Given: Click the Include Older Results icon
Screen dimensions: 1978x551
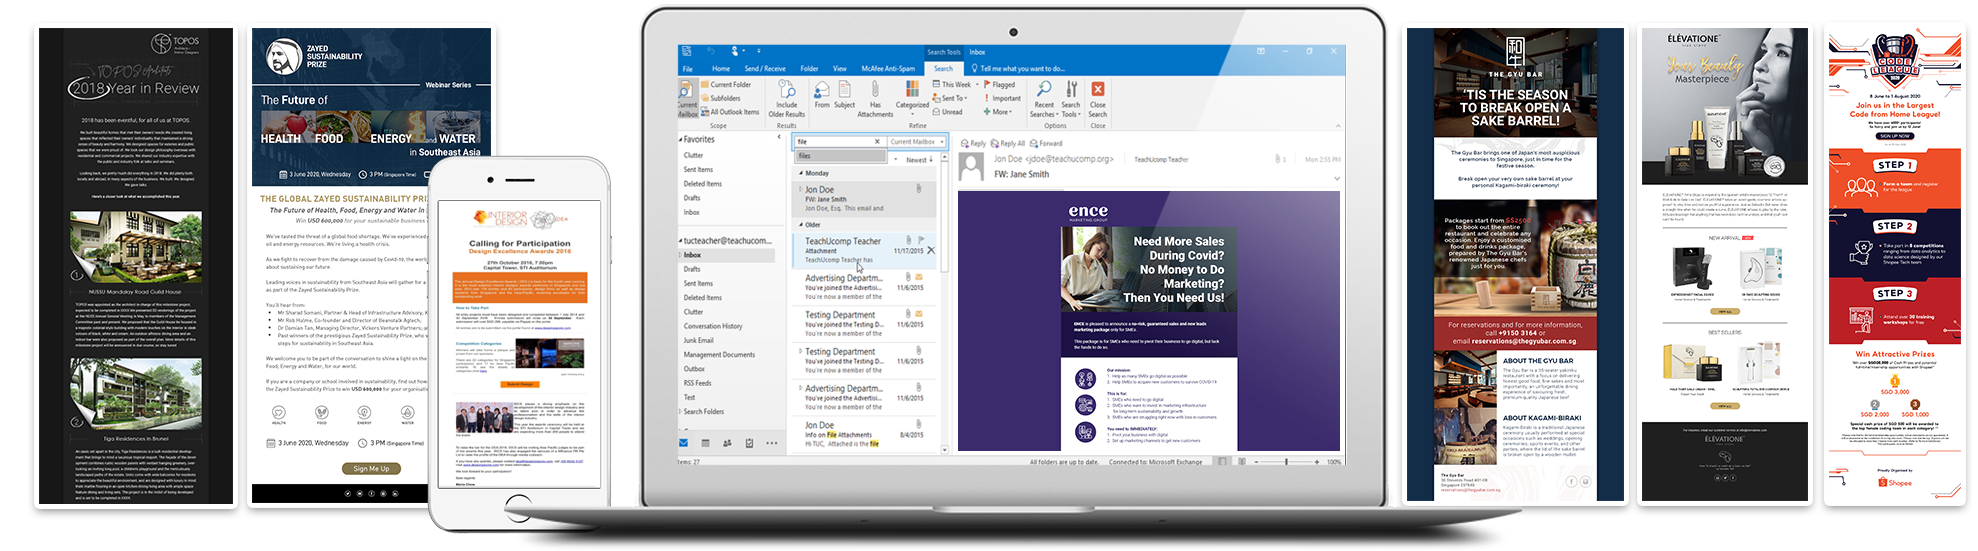Looking at the screenshot, I should click(787, 90).
